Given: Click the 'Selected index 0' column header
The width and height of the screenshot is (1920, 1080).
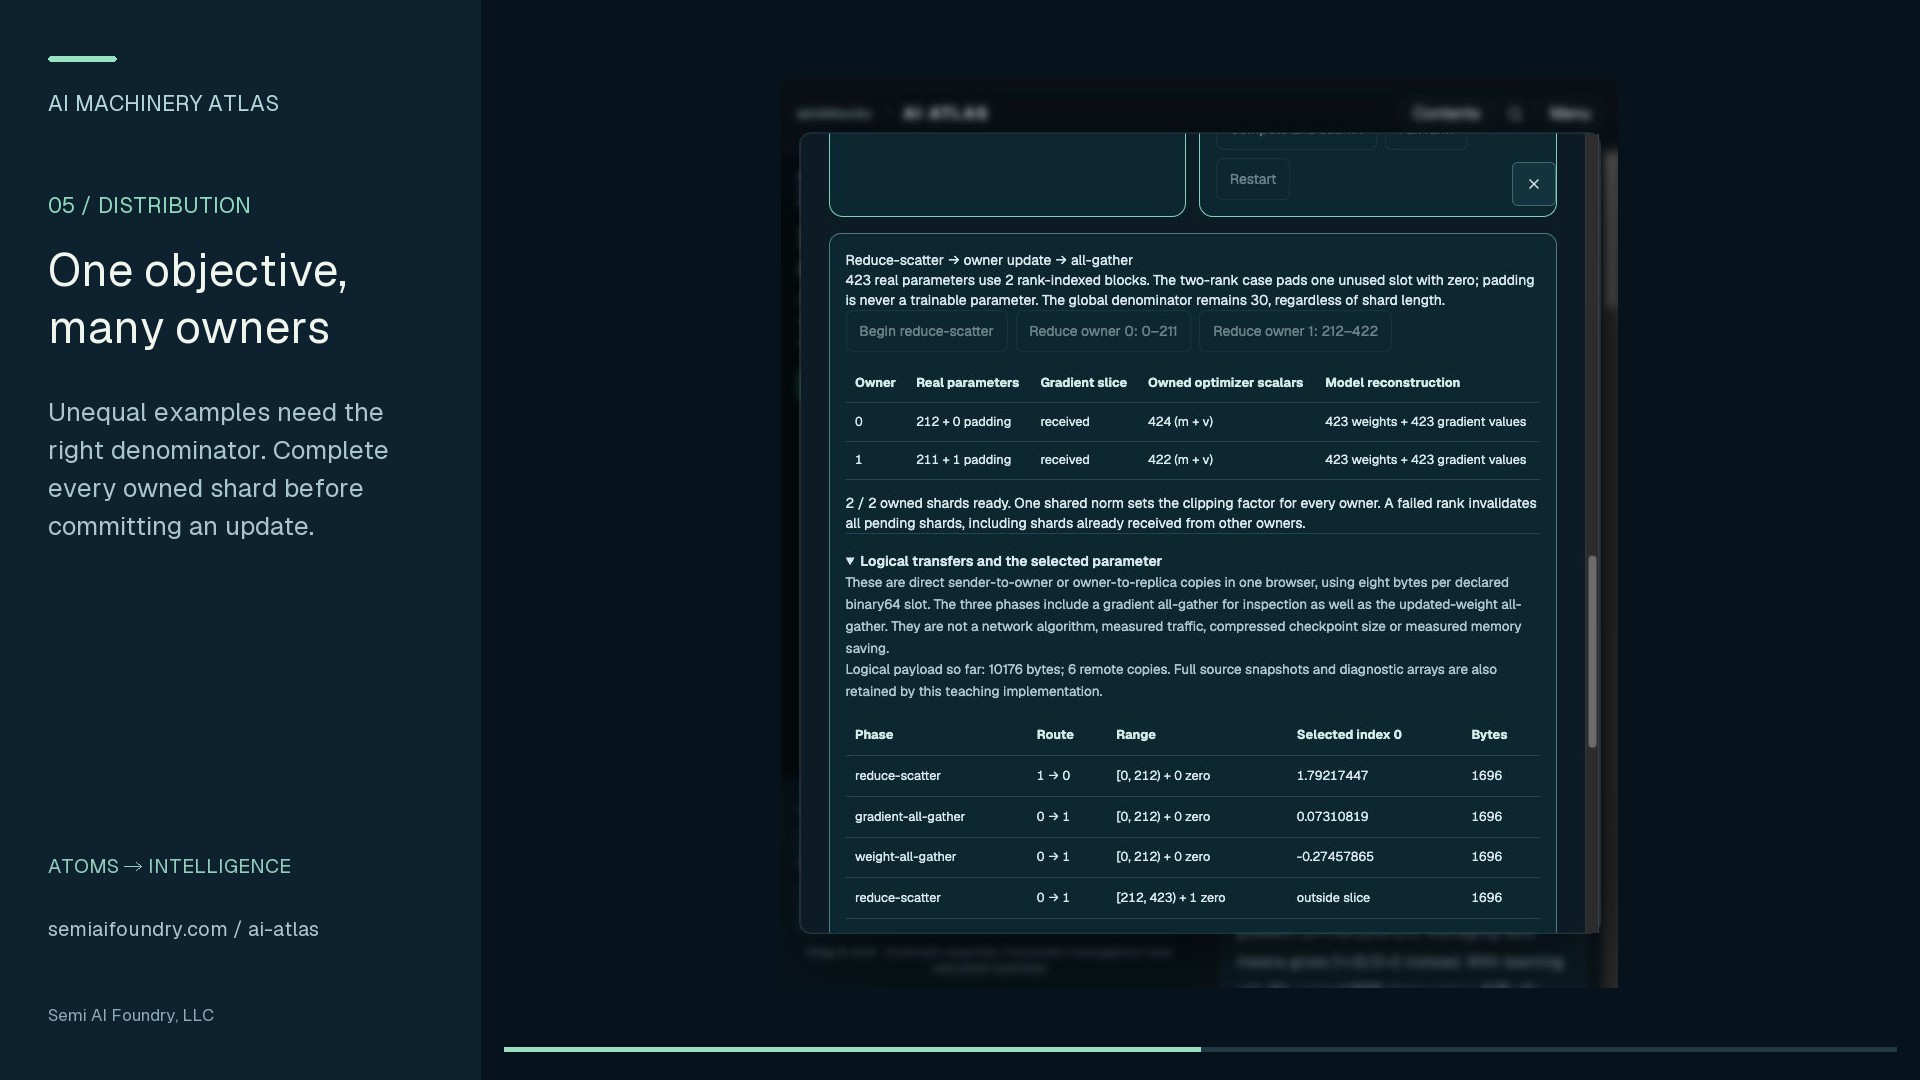Looking at the screenshot, I should click(1349, 735).
